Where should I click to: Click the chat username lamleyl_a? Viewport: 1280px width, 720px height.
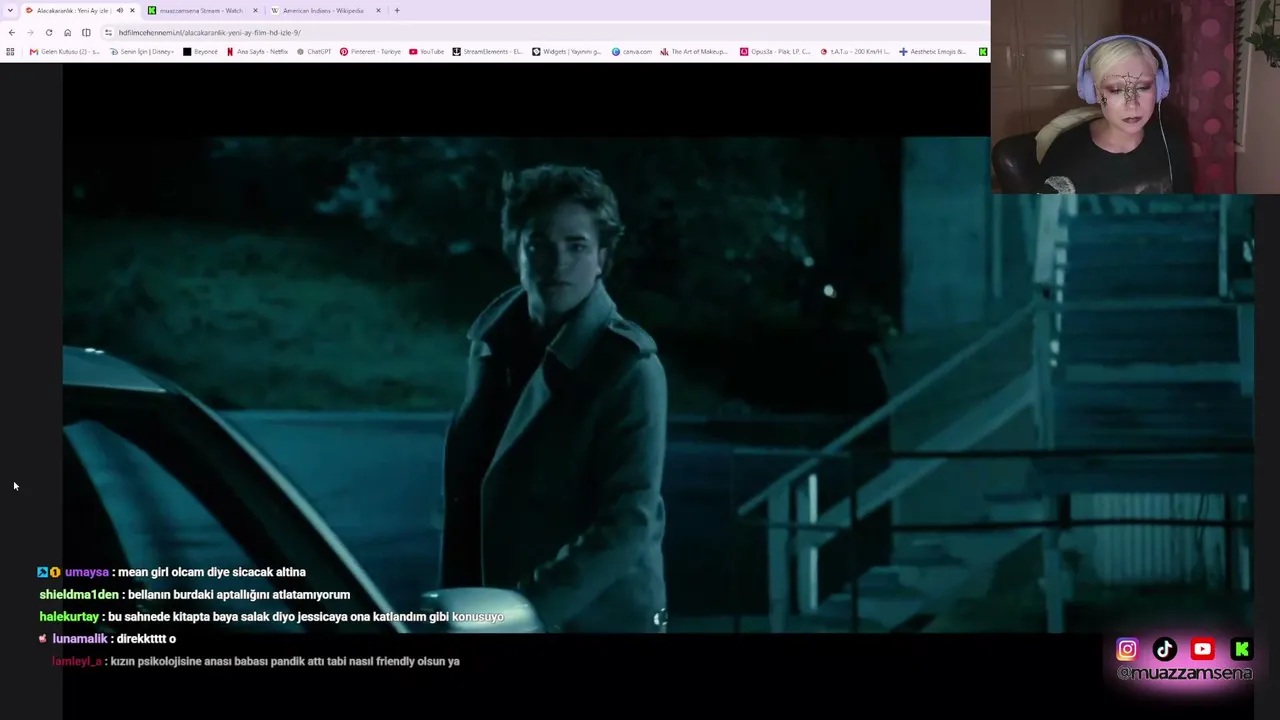point(77,661)
